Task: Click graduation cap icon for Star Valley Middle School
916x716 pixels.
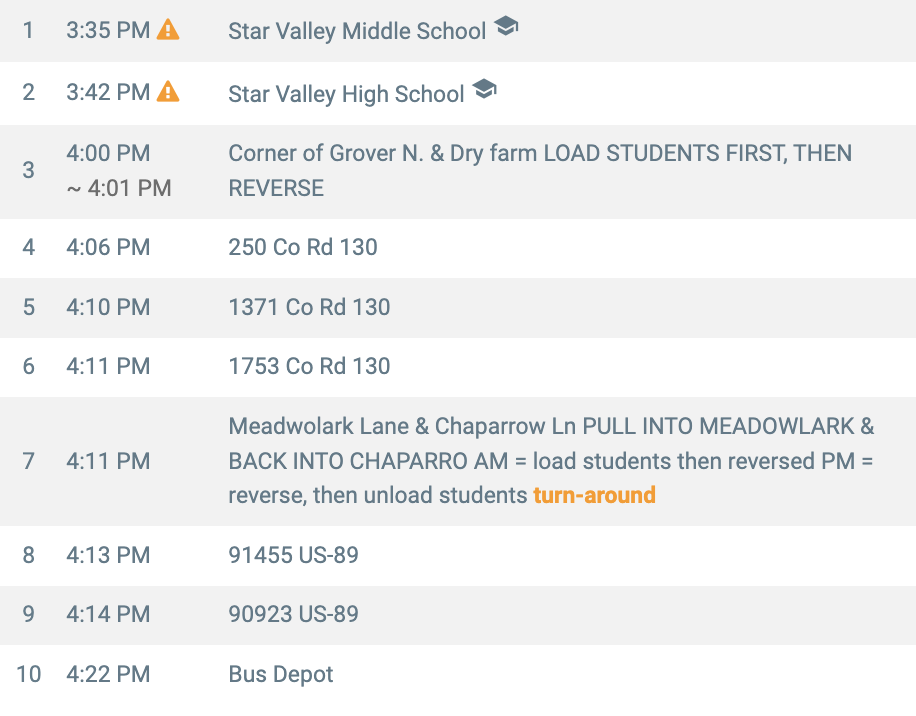Action: (x=506, y=28)
